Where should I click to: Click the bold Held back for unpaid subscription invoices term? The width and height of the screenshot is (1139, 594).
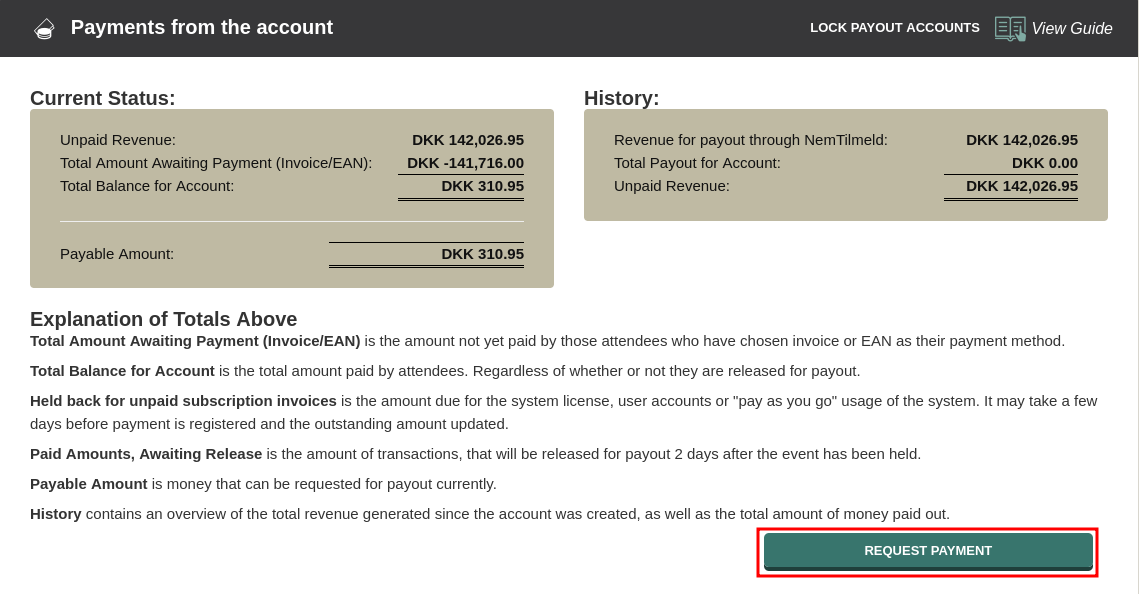click(x=183, y=401)
